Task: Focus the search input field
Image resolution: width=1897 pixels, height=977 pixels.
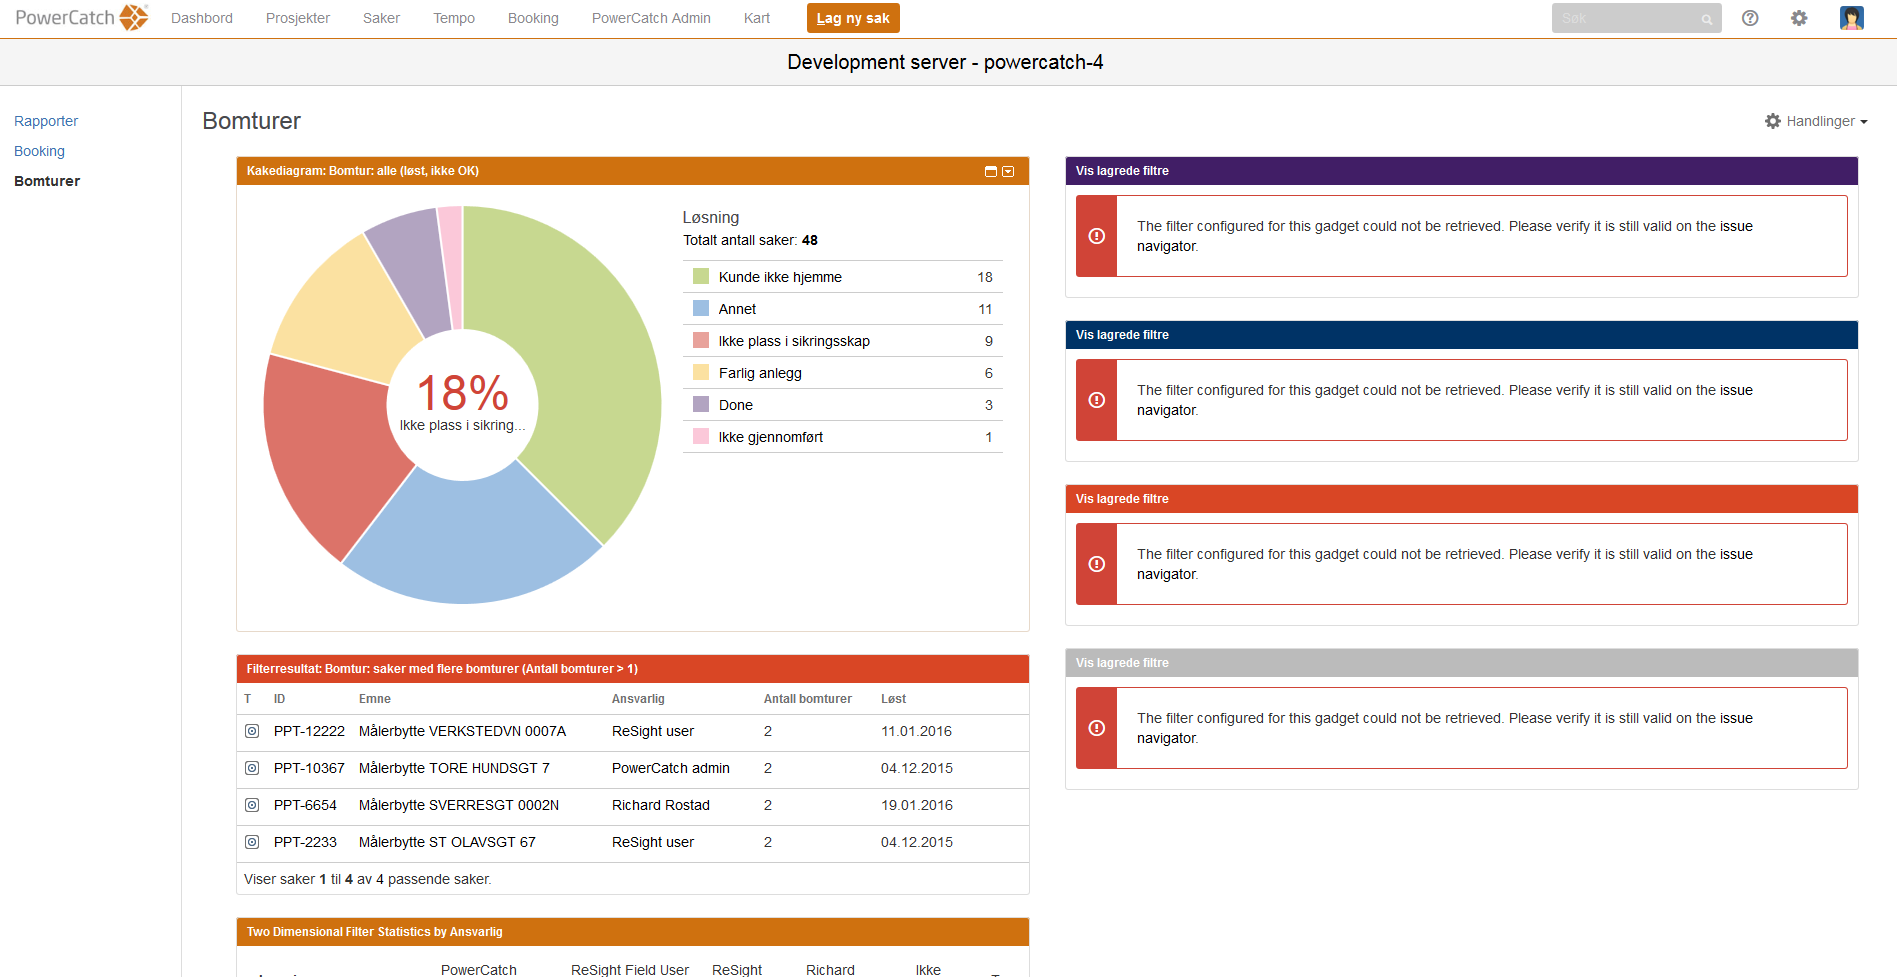Action: click(x=1625, y=18)
